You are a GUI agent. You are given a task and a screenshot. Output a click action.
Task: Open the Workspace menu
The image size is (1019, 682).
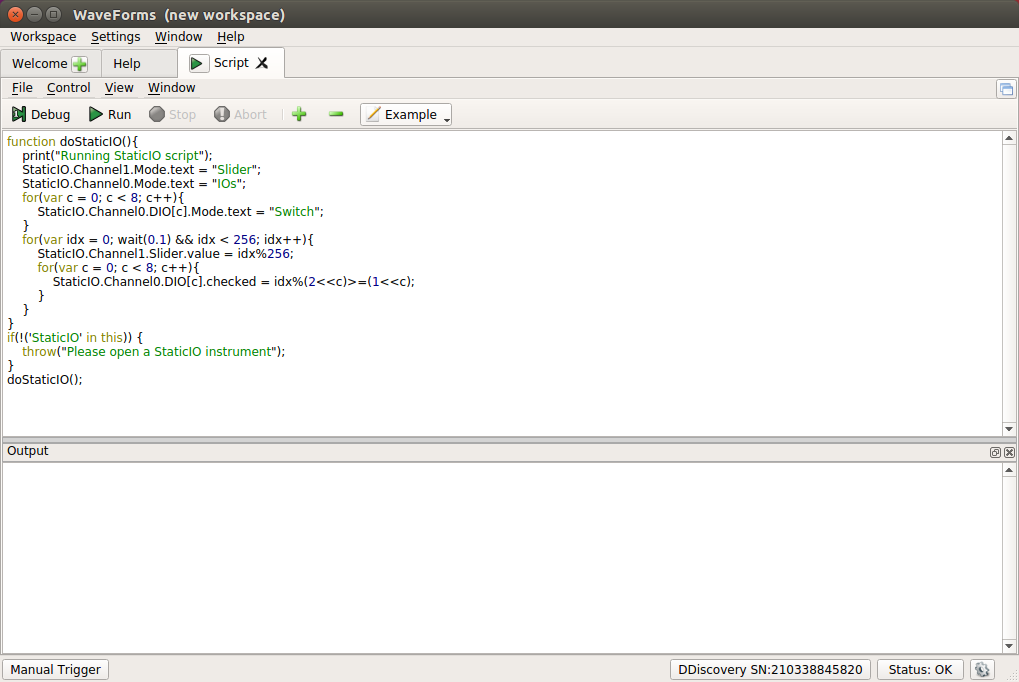pyautogui.click(x=43, y=37)
